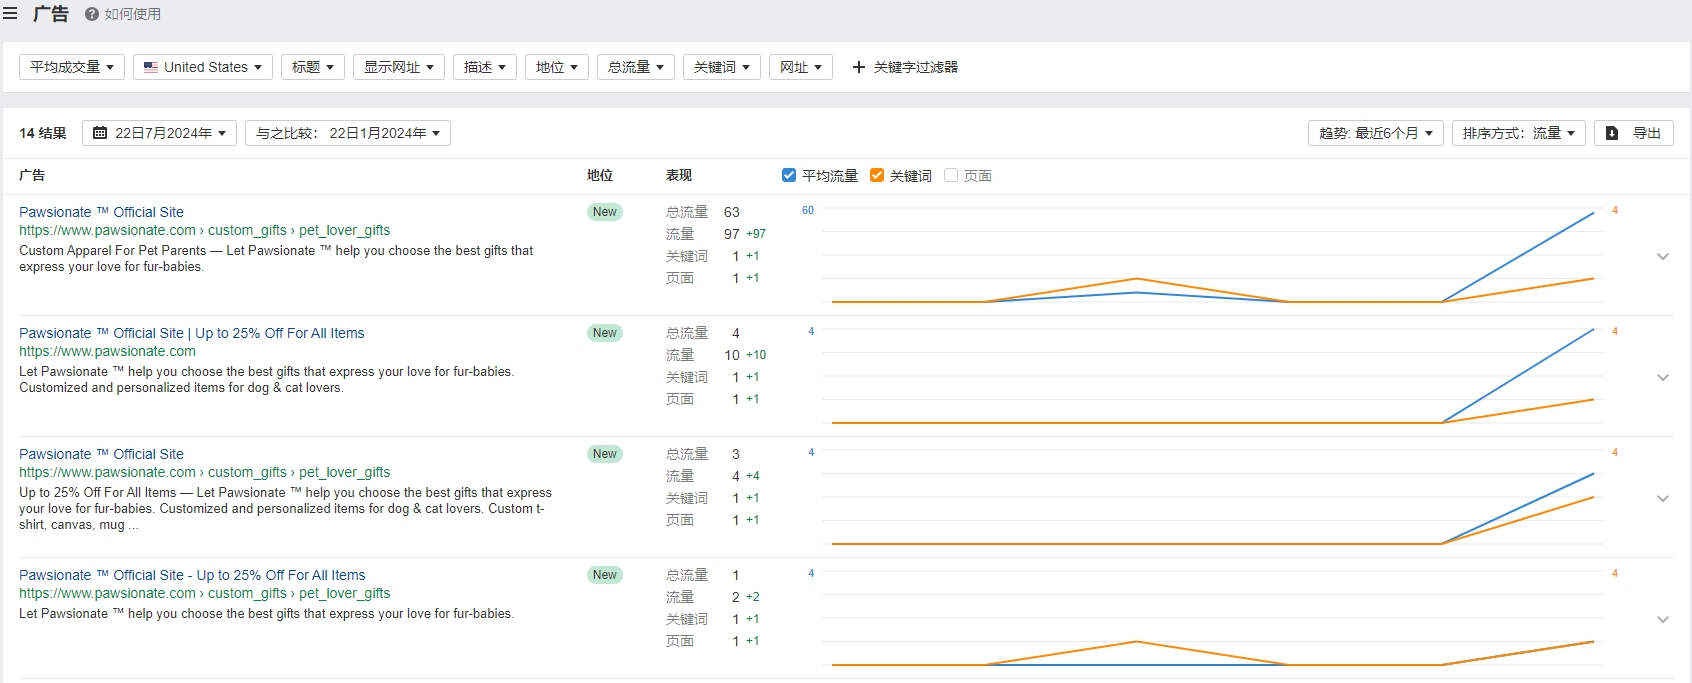Open the first ad's pet_lover_gifts URL

pos(205,230)
